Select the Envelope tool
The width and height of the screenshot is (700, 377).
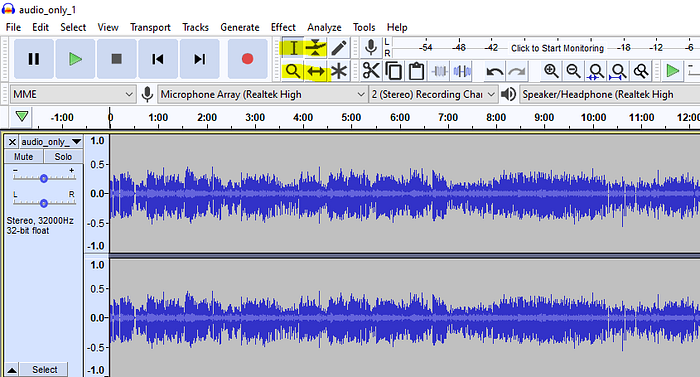click(316, 48)
